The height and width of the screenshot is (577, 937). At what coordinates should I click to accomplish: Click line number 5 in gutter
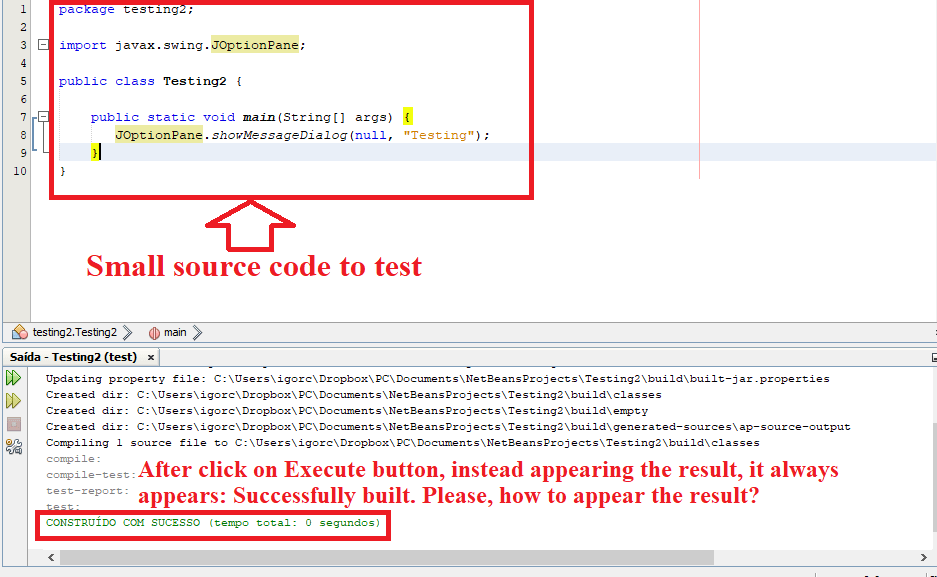coord(23,81)
